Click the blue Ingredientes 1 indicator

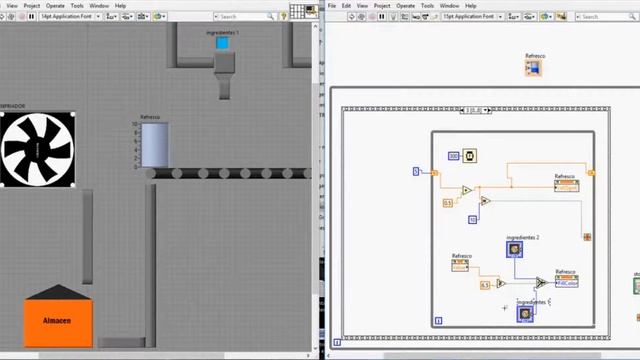point(222,43)
